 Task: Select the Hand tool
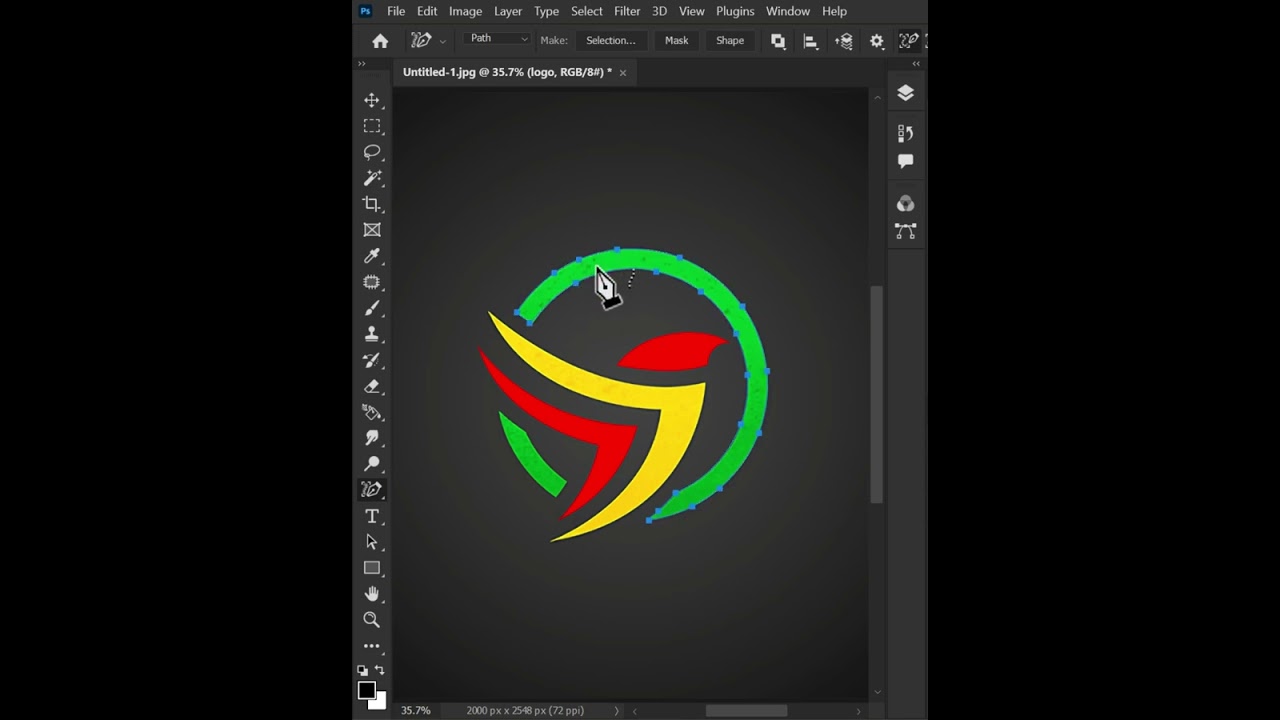tap(372, 594)
